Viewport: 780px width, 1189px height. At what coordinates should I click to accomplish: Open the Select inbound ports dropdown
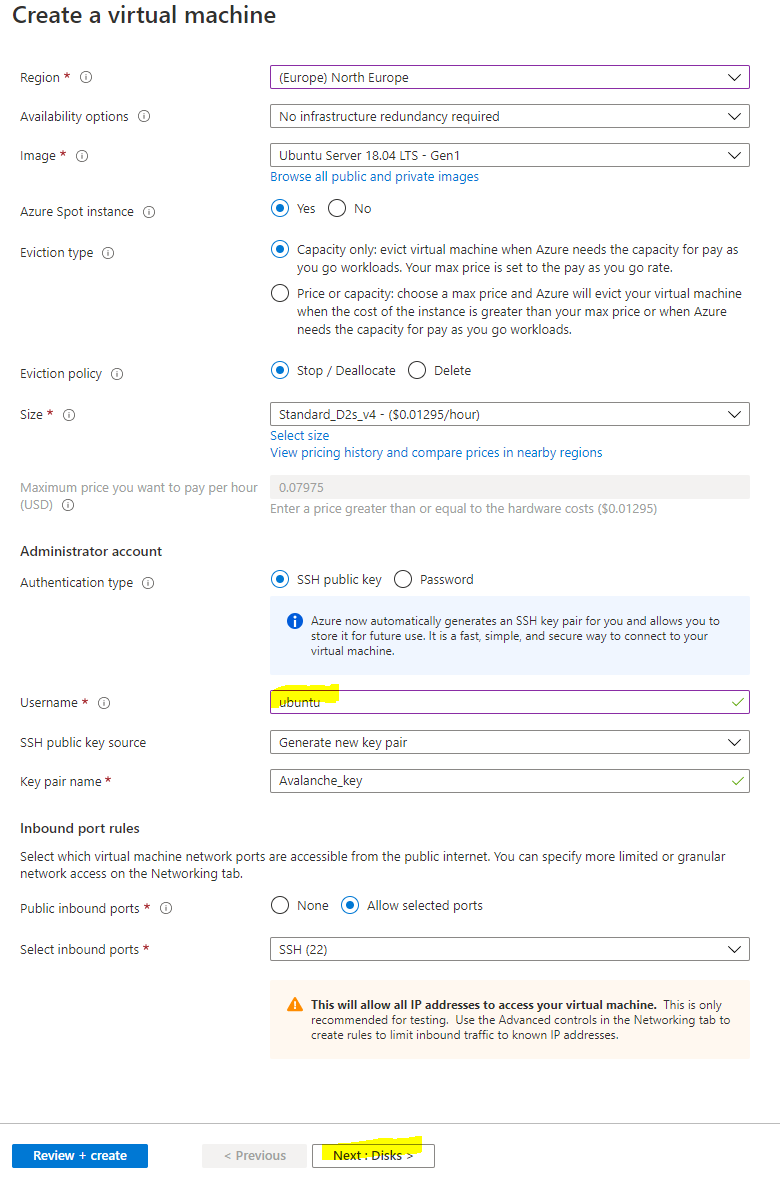click(x=509, y=949)
